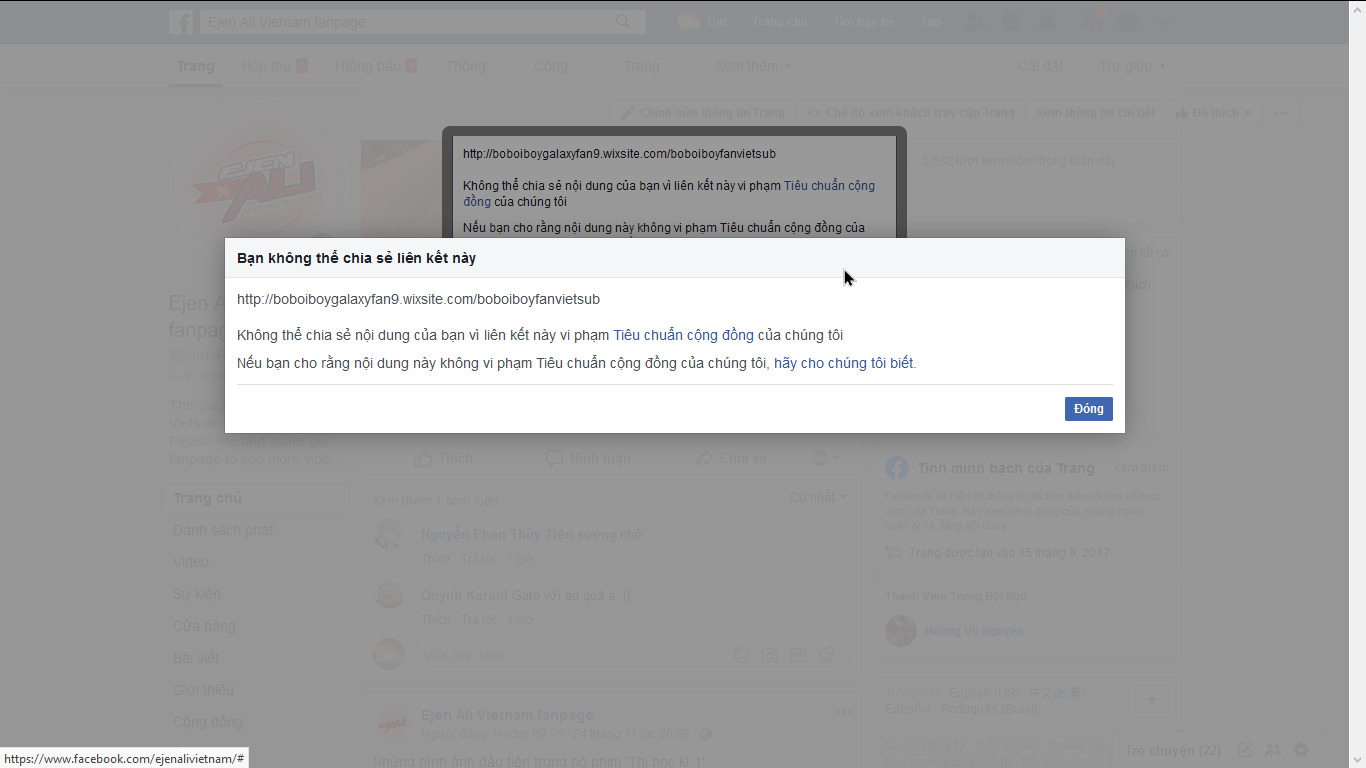Switch language to Español
The width and height of the screenshot is (1366, 768).
pyautogui.click(x=909, y=708)
